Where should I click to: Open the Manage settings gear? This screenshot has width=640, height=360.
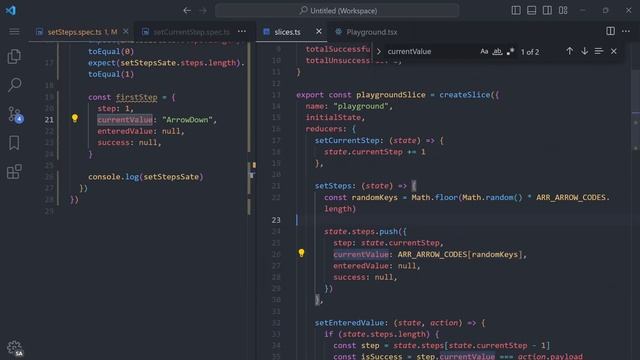click(15, 348)
